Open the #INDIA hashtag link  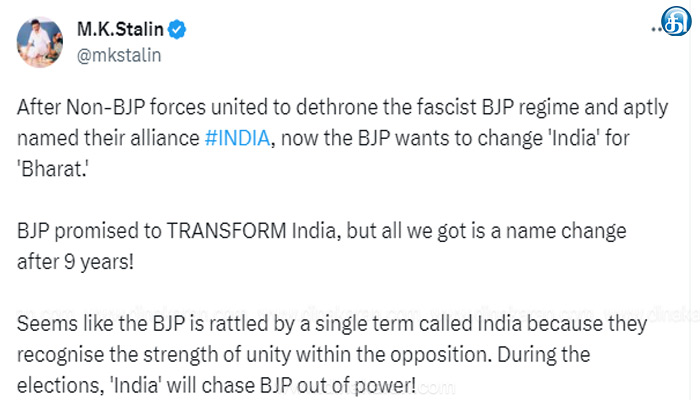(236, 139)
